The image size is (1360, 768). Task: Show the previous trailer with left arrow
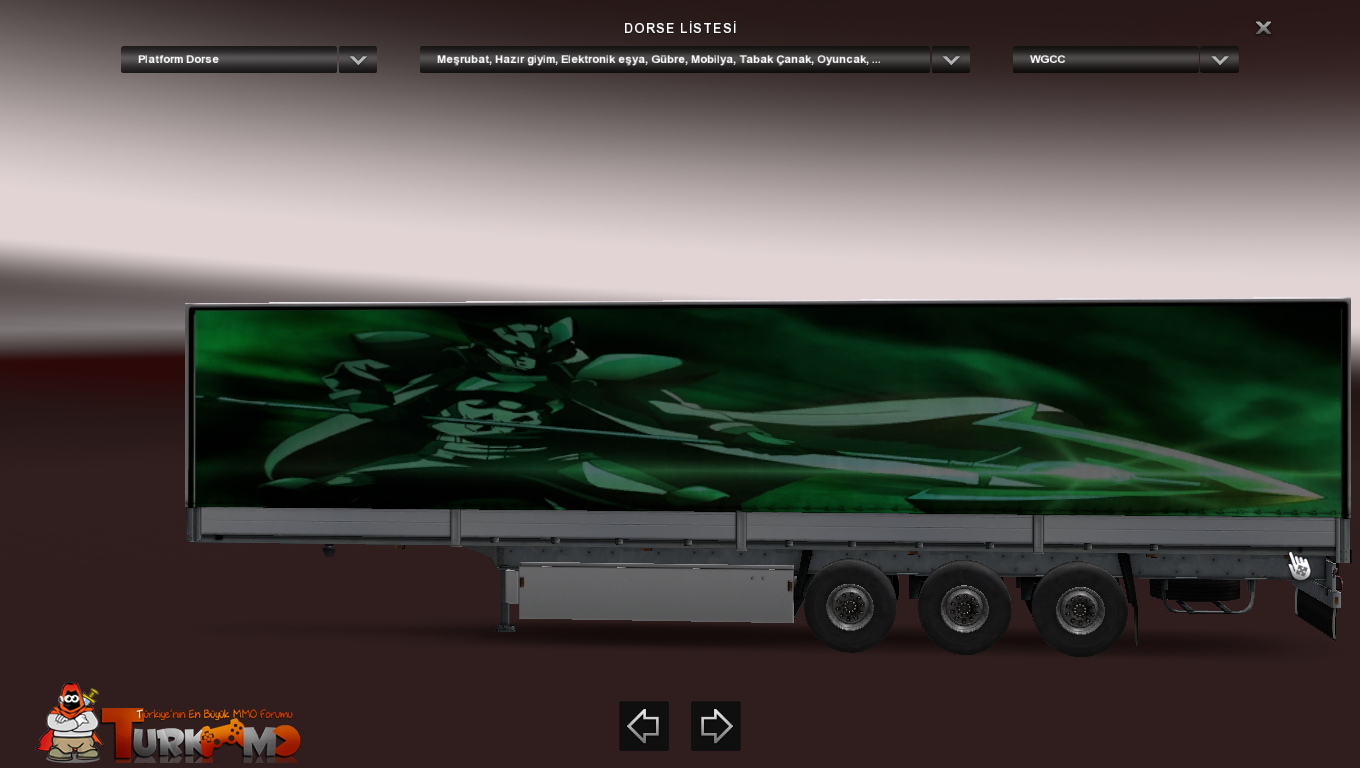pos(644,726)
